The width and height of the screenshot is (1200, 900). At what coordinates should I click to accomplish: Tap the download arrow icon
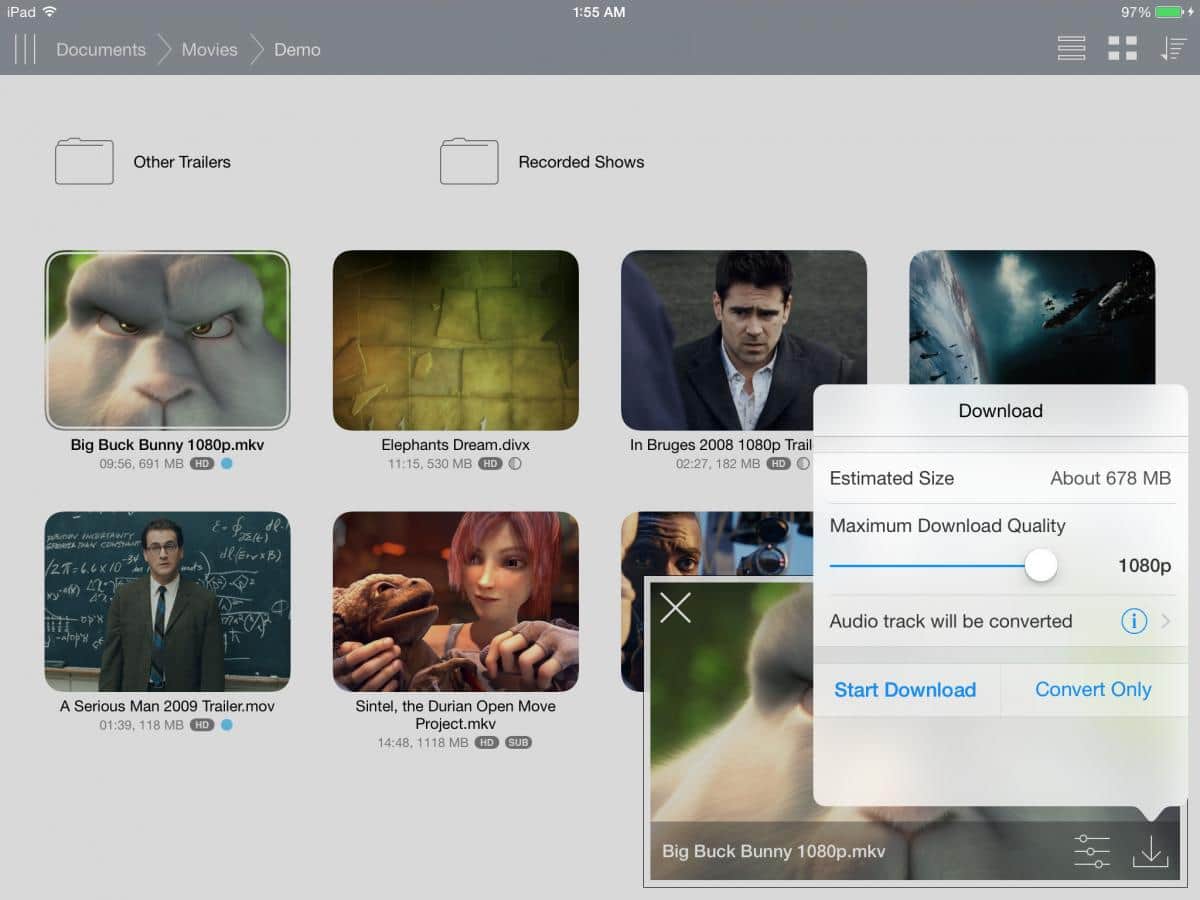(1150, 851)
